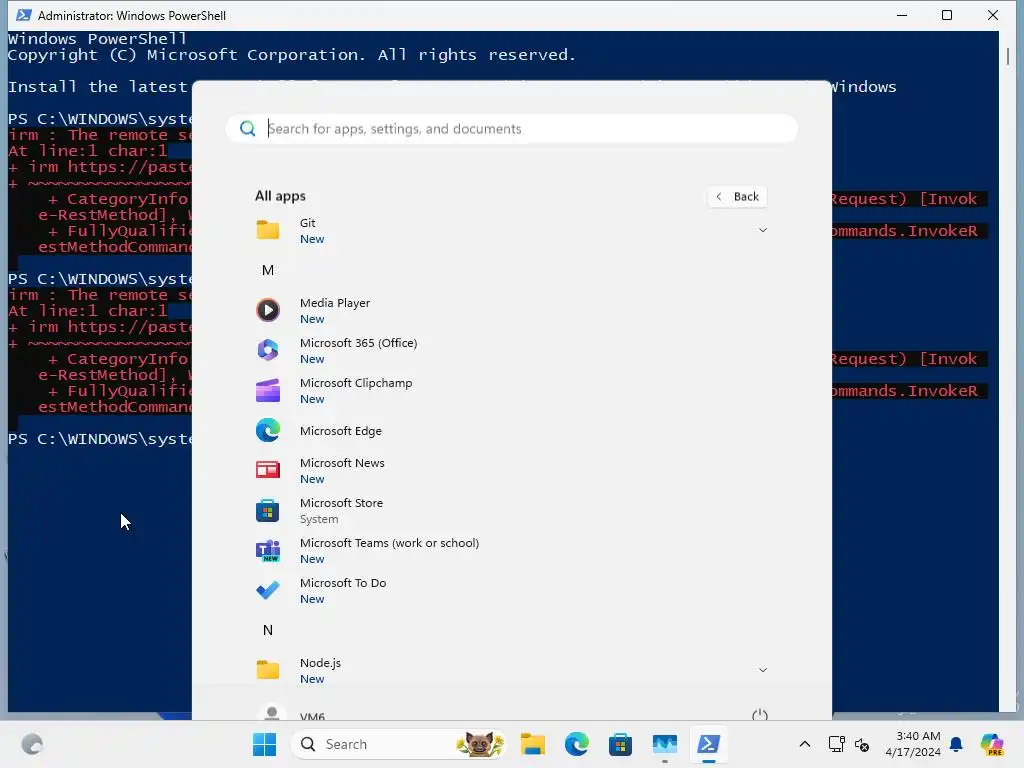Viewport: 1024px width, 768px height.
Task: Open Microsoft To Do icon
Action: [x=268, y=590]
